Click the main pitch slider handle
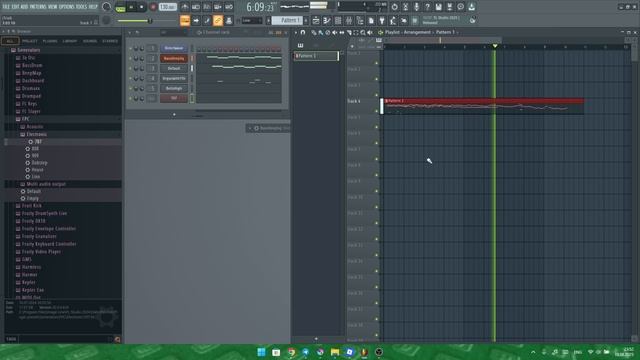Image resolution: width=640 pixels, height=360 pixels. tap(150, 20)
